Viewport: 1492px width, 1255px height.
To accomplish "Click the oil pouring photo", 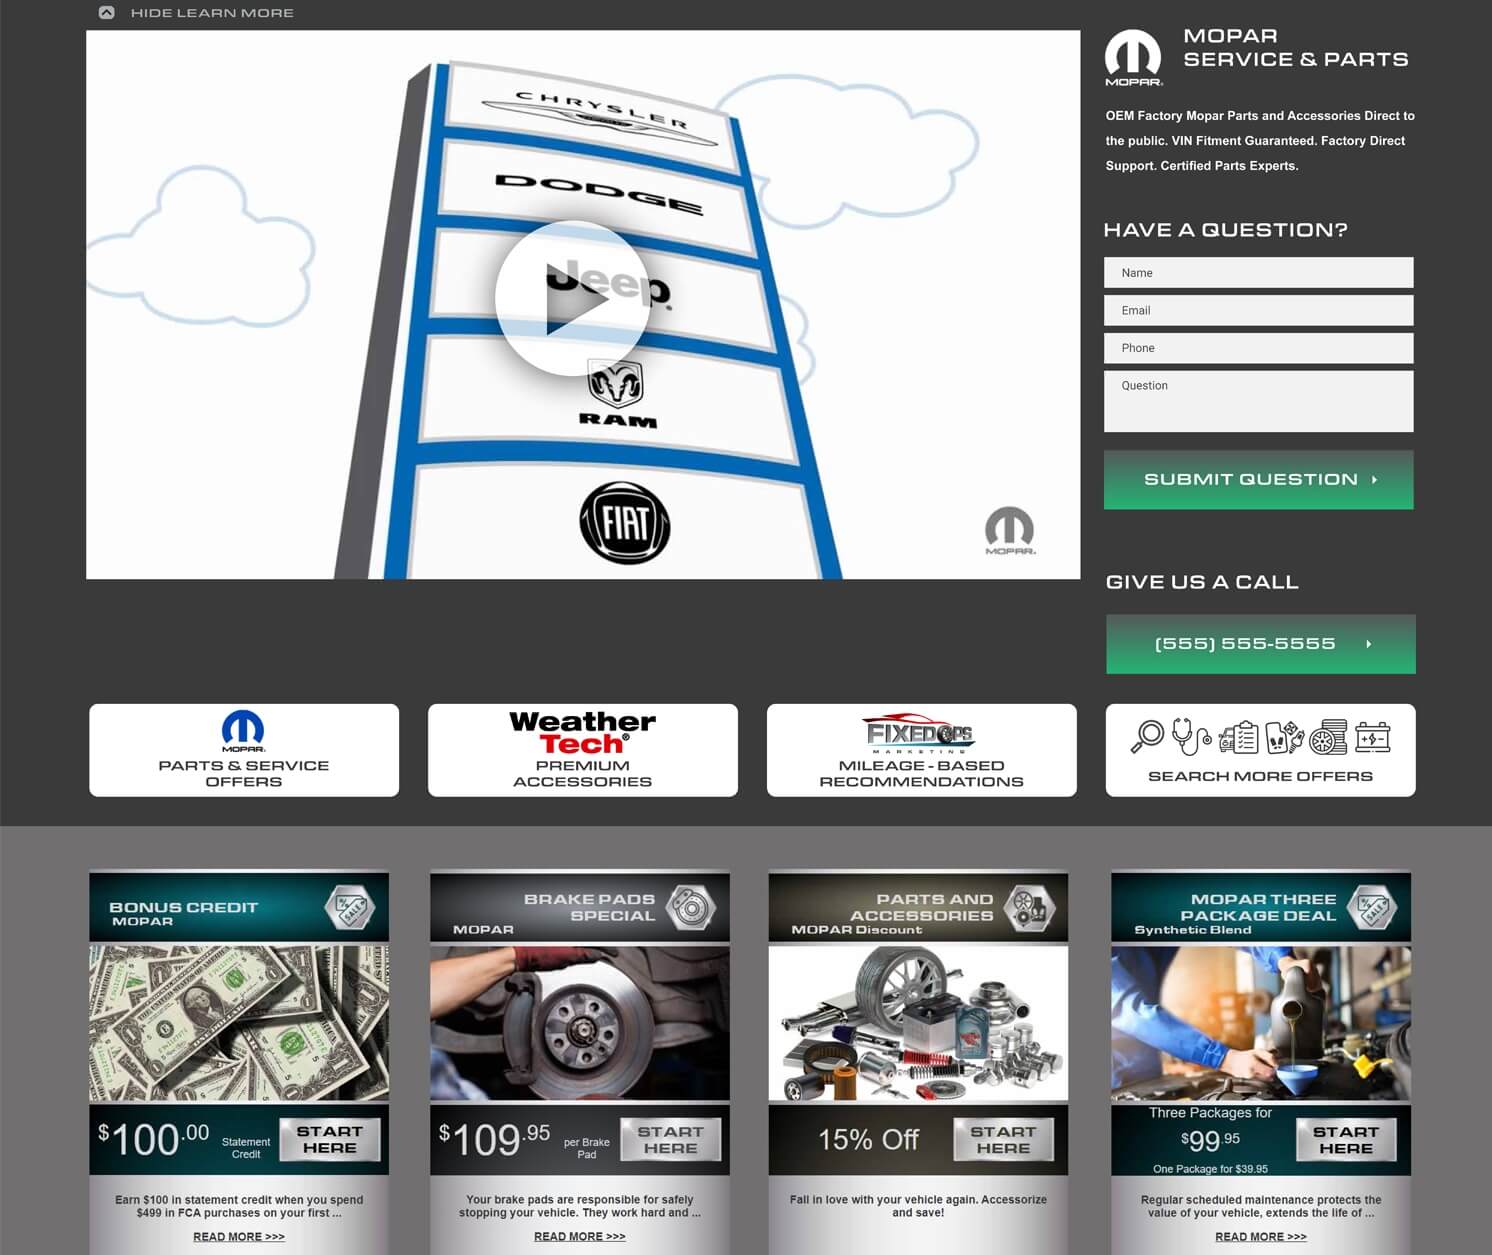I will point(1261,1023).
